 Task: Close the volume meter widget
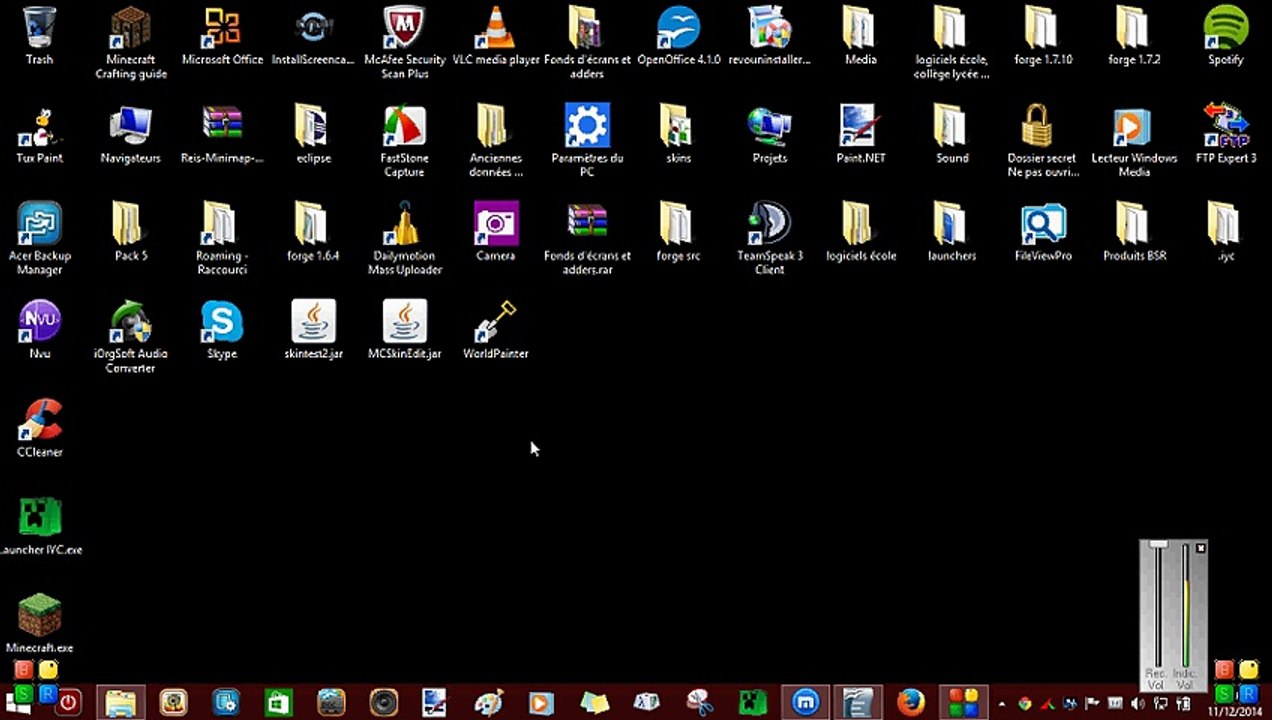click(x=1201, y=548)
